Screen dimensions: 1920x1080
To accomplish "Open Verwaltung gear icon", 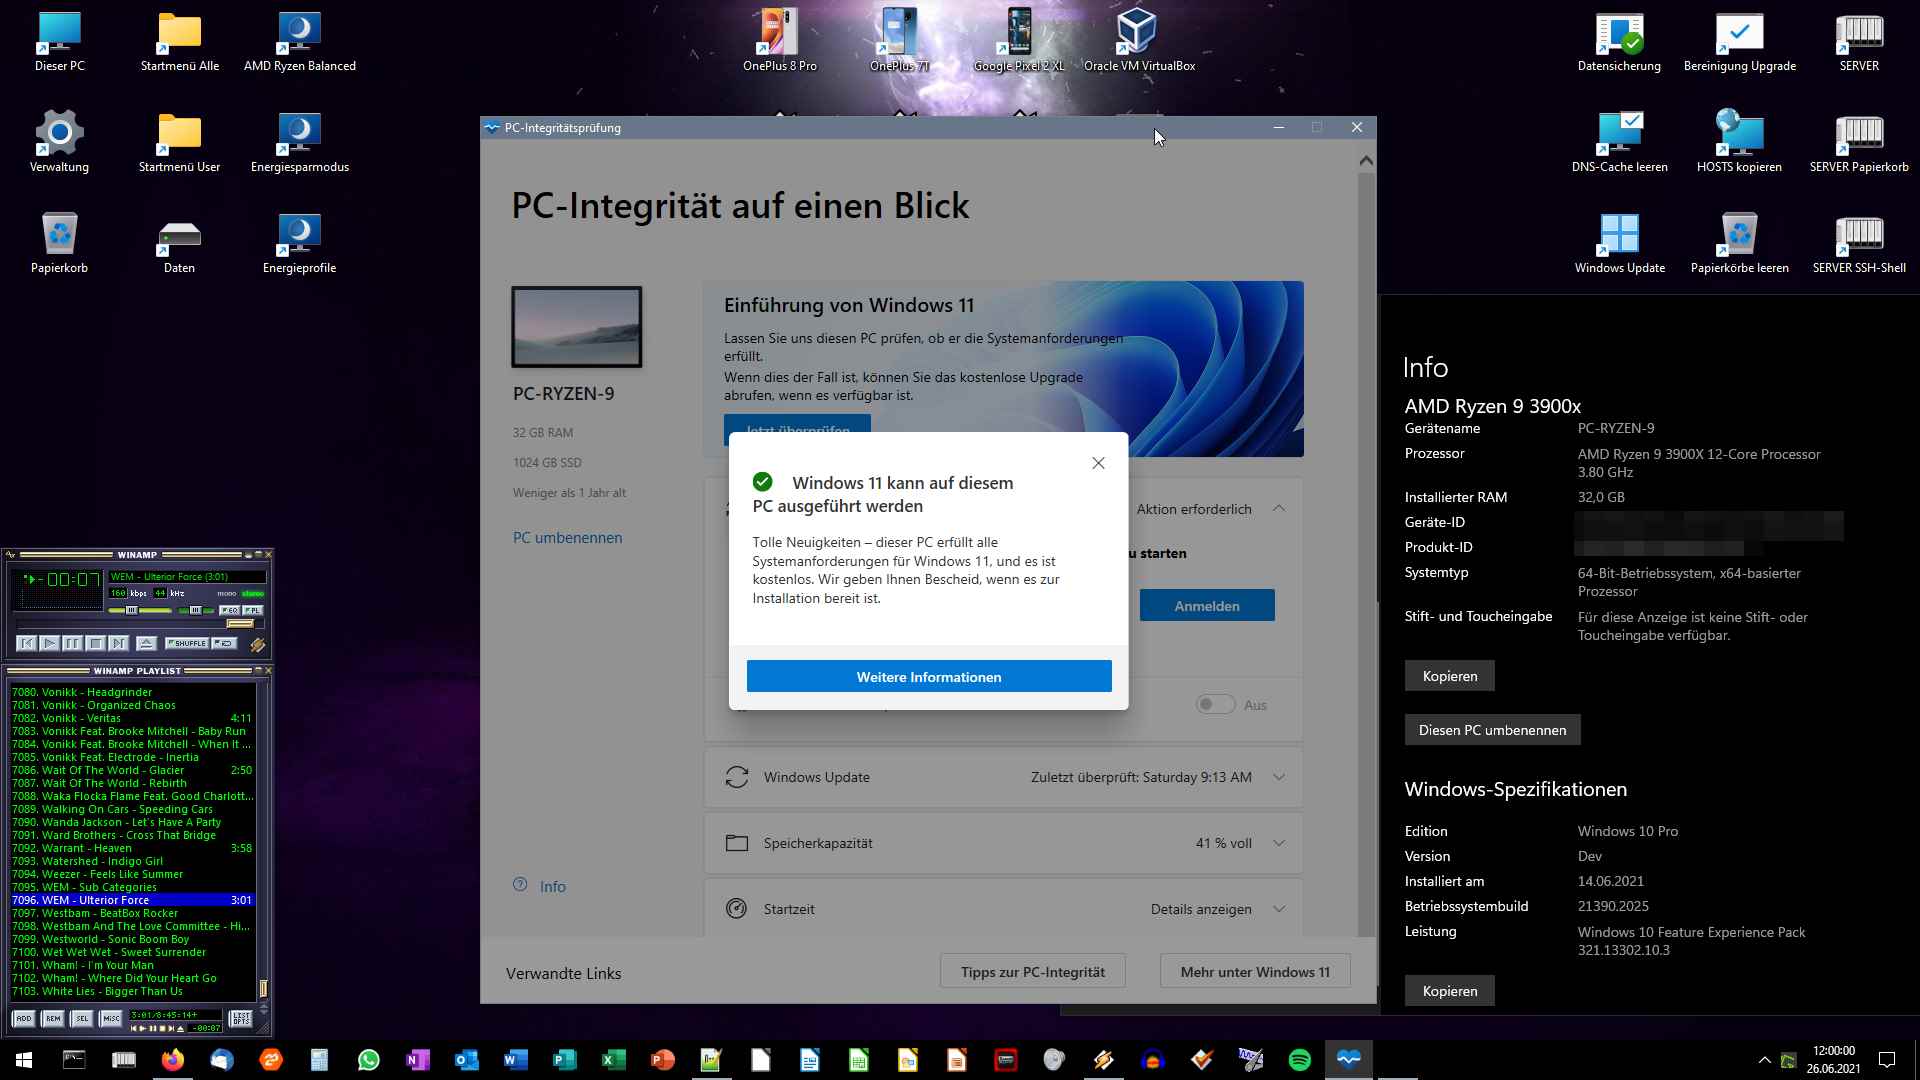I will click(59, 142).
